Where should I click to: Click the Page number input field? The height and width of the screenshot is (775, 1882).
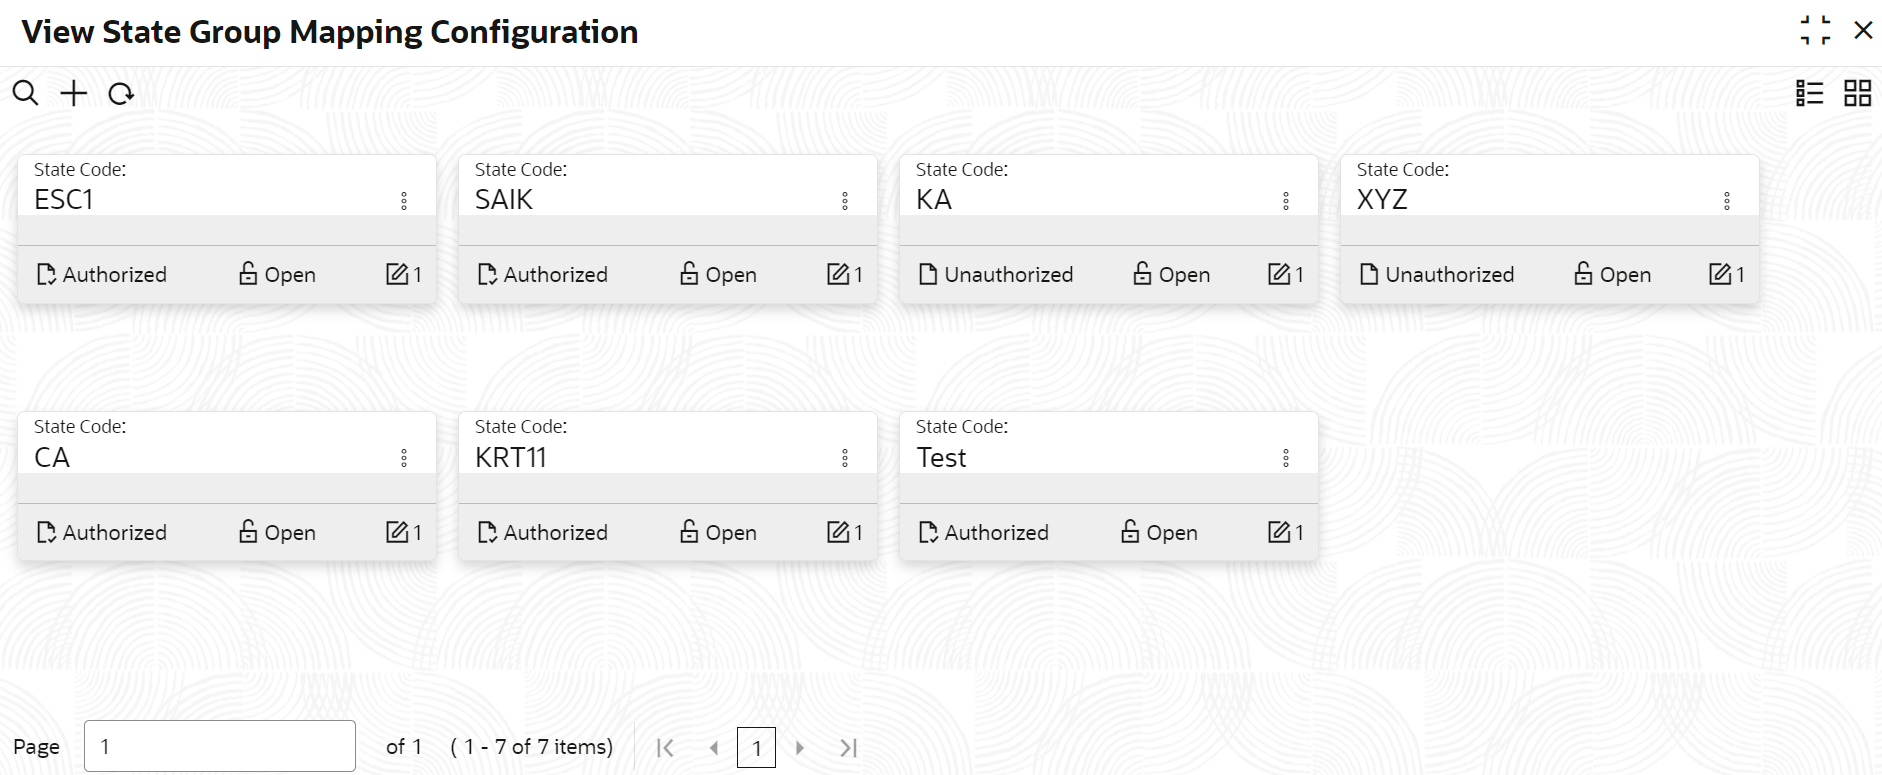coord(220,746)
